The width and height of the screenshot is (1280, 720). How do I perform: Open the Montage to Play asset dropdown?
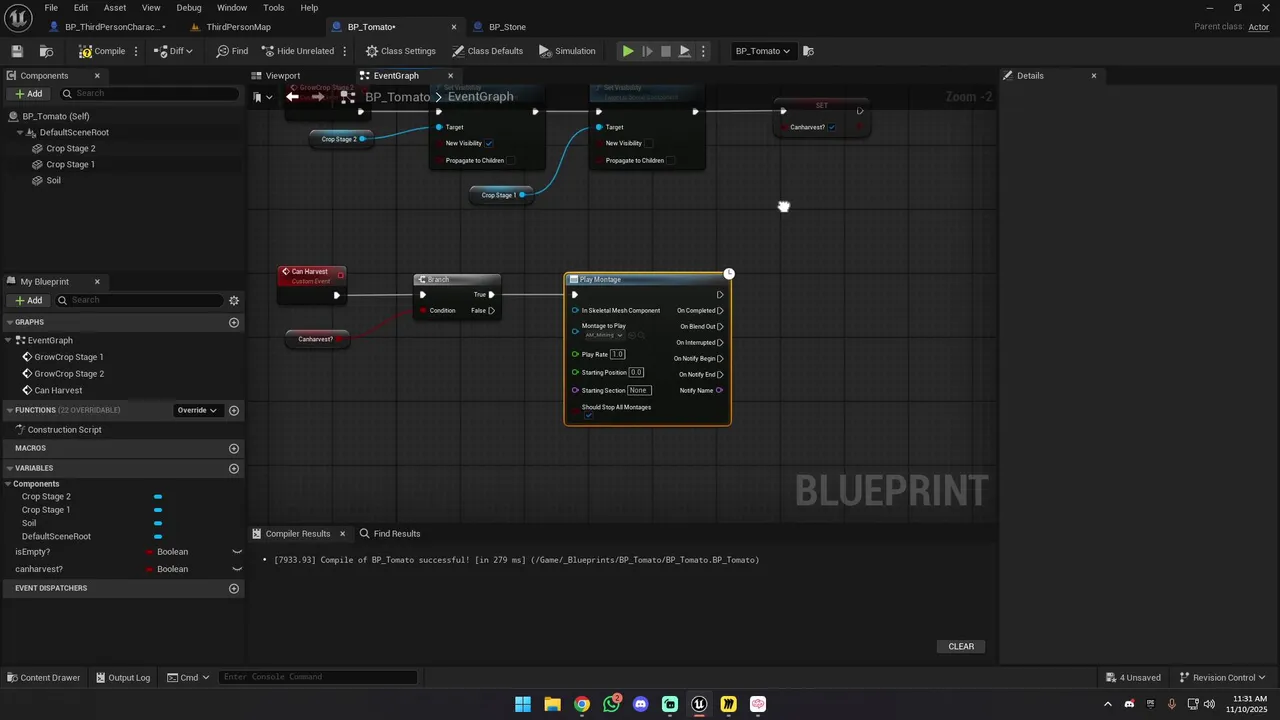[x=604, y=335]
